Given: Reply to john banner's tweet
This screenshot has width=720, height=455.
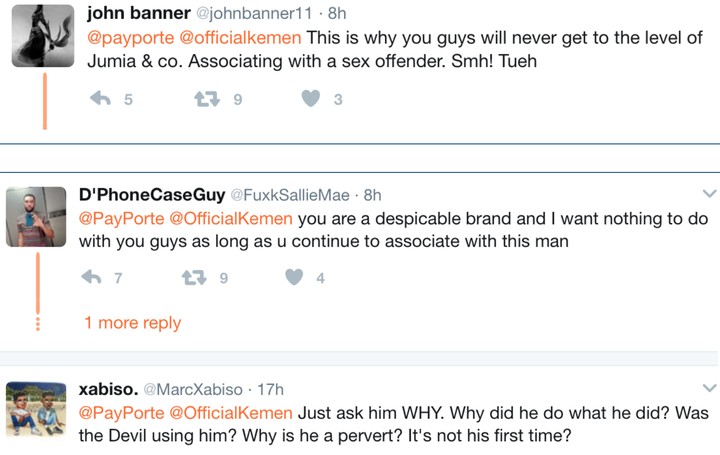Looking at the screenshot, I should tap(100, 99).
